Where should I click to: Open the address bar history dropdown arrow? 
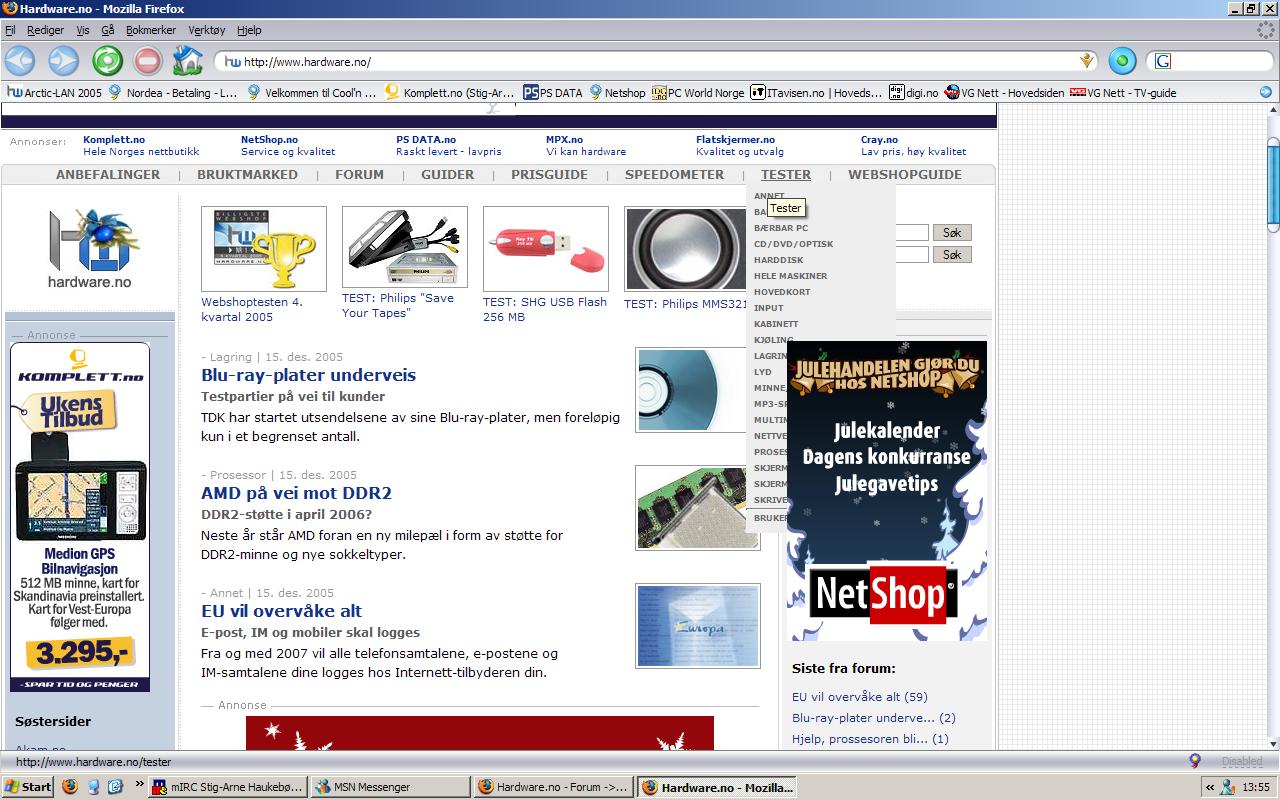pyautogui.click(x=1087, y=61)
